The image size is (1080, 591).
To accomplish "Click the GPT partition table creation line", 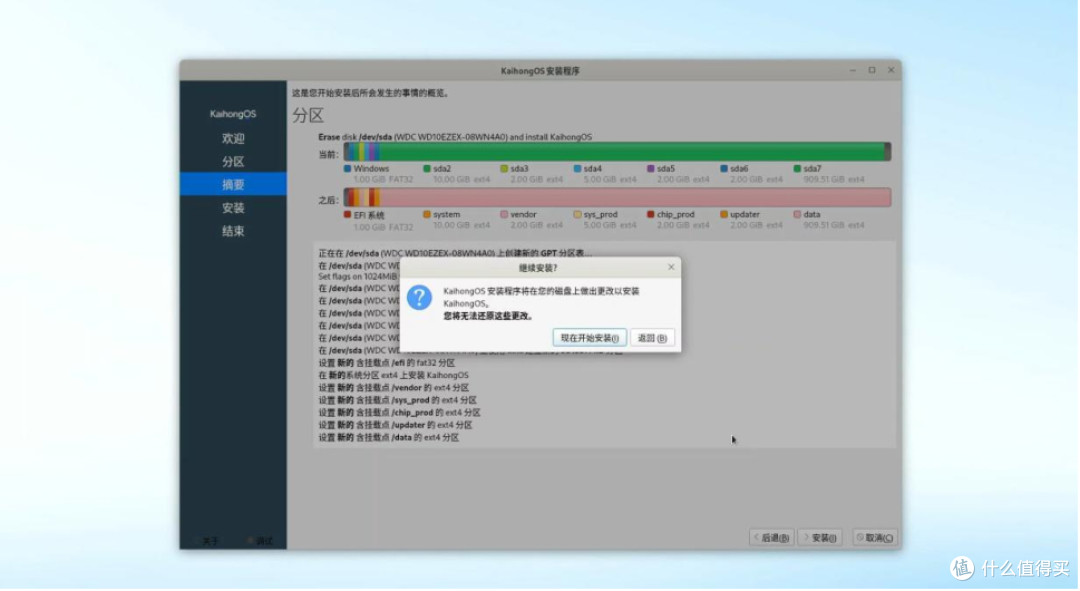I will pyautogui.click(x=455, y=253).
